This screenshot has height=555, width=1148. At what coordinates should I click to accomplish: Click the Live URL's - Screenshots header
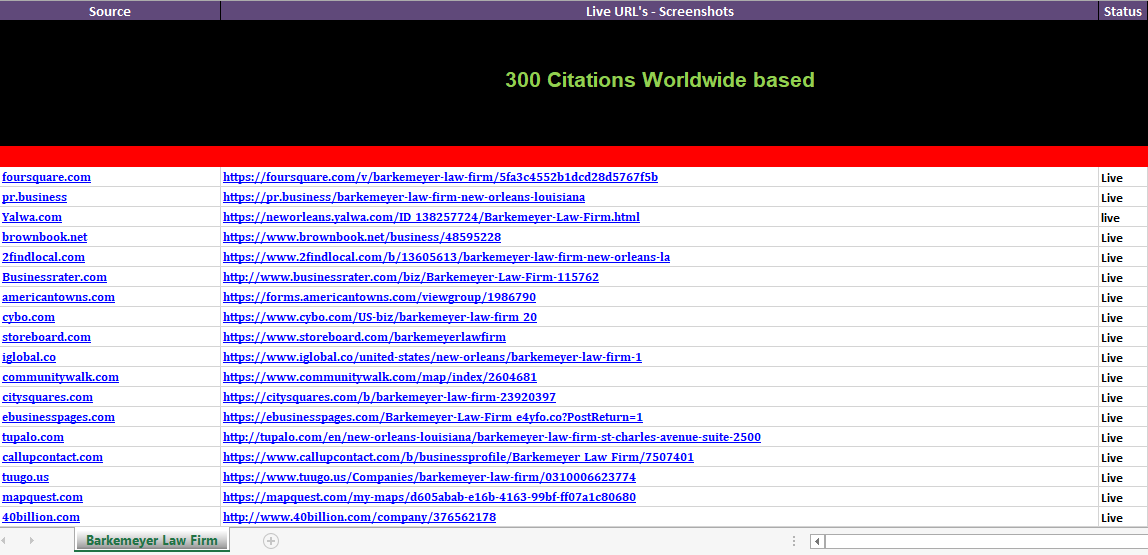(659, 11)
